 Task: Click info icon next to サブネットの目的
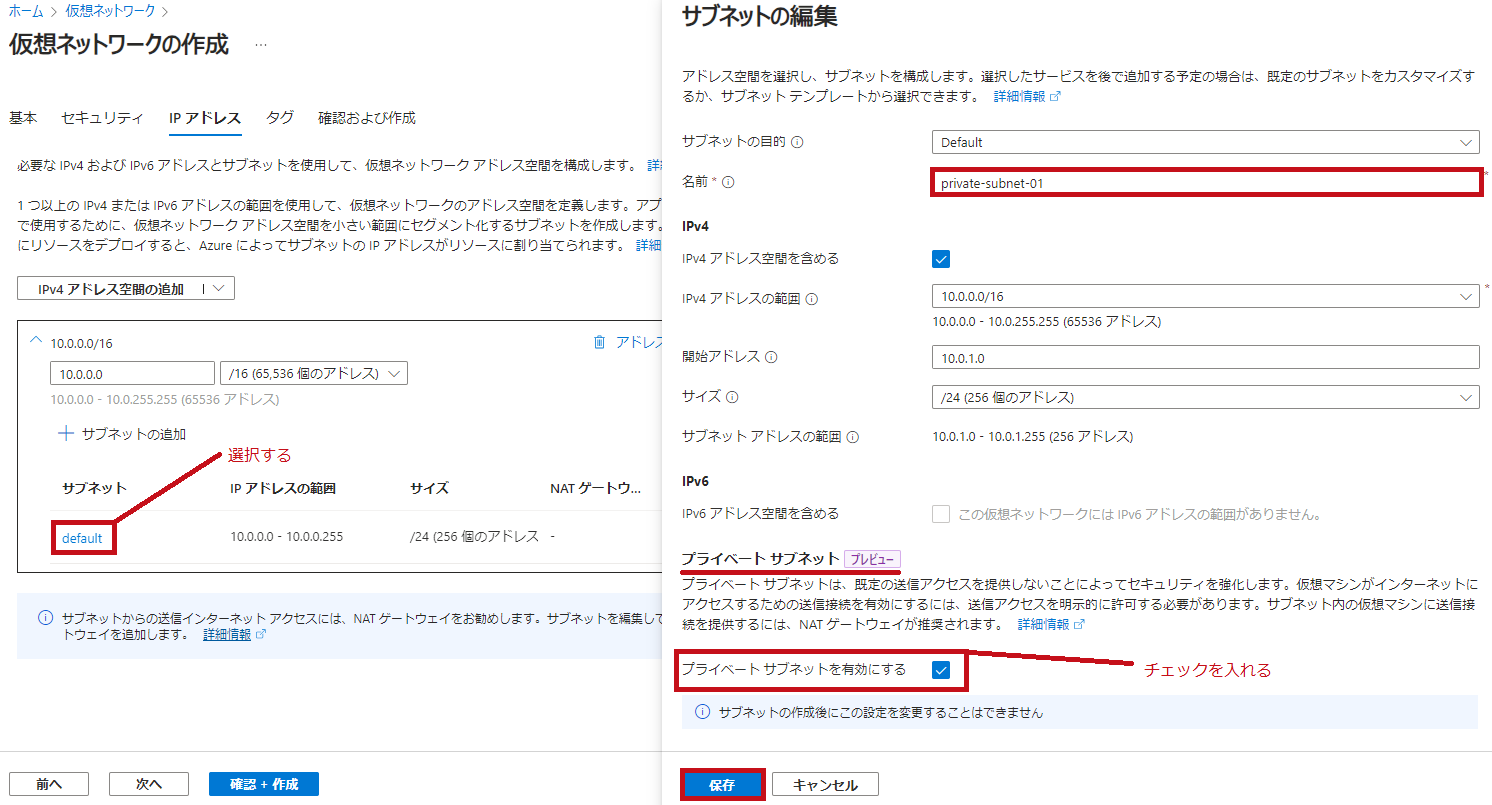click(x=797, y=142)
